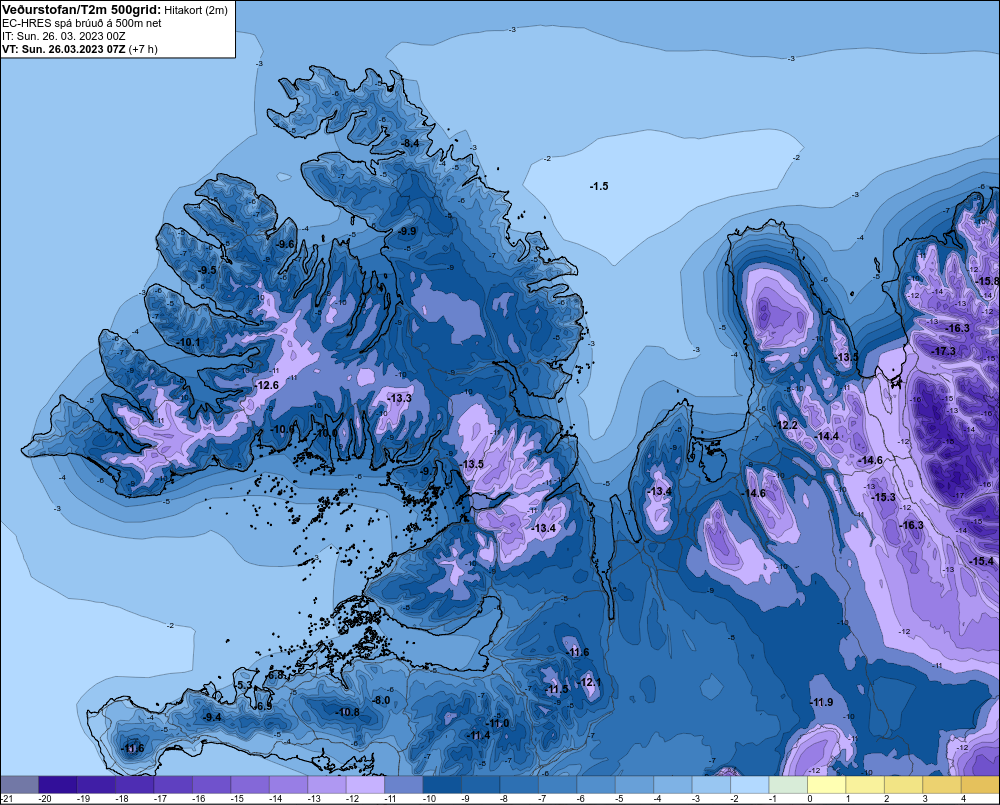
Task: Select the -2 pale blue legend swatch
Action: pos(749,784)
